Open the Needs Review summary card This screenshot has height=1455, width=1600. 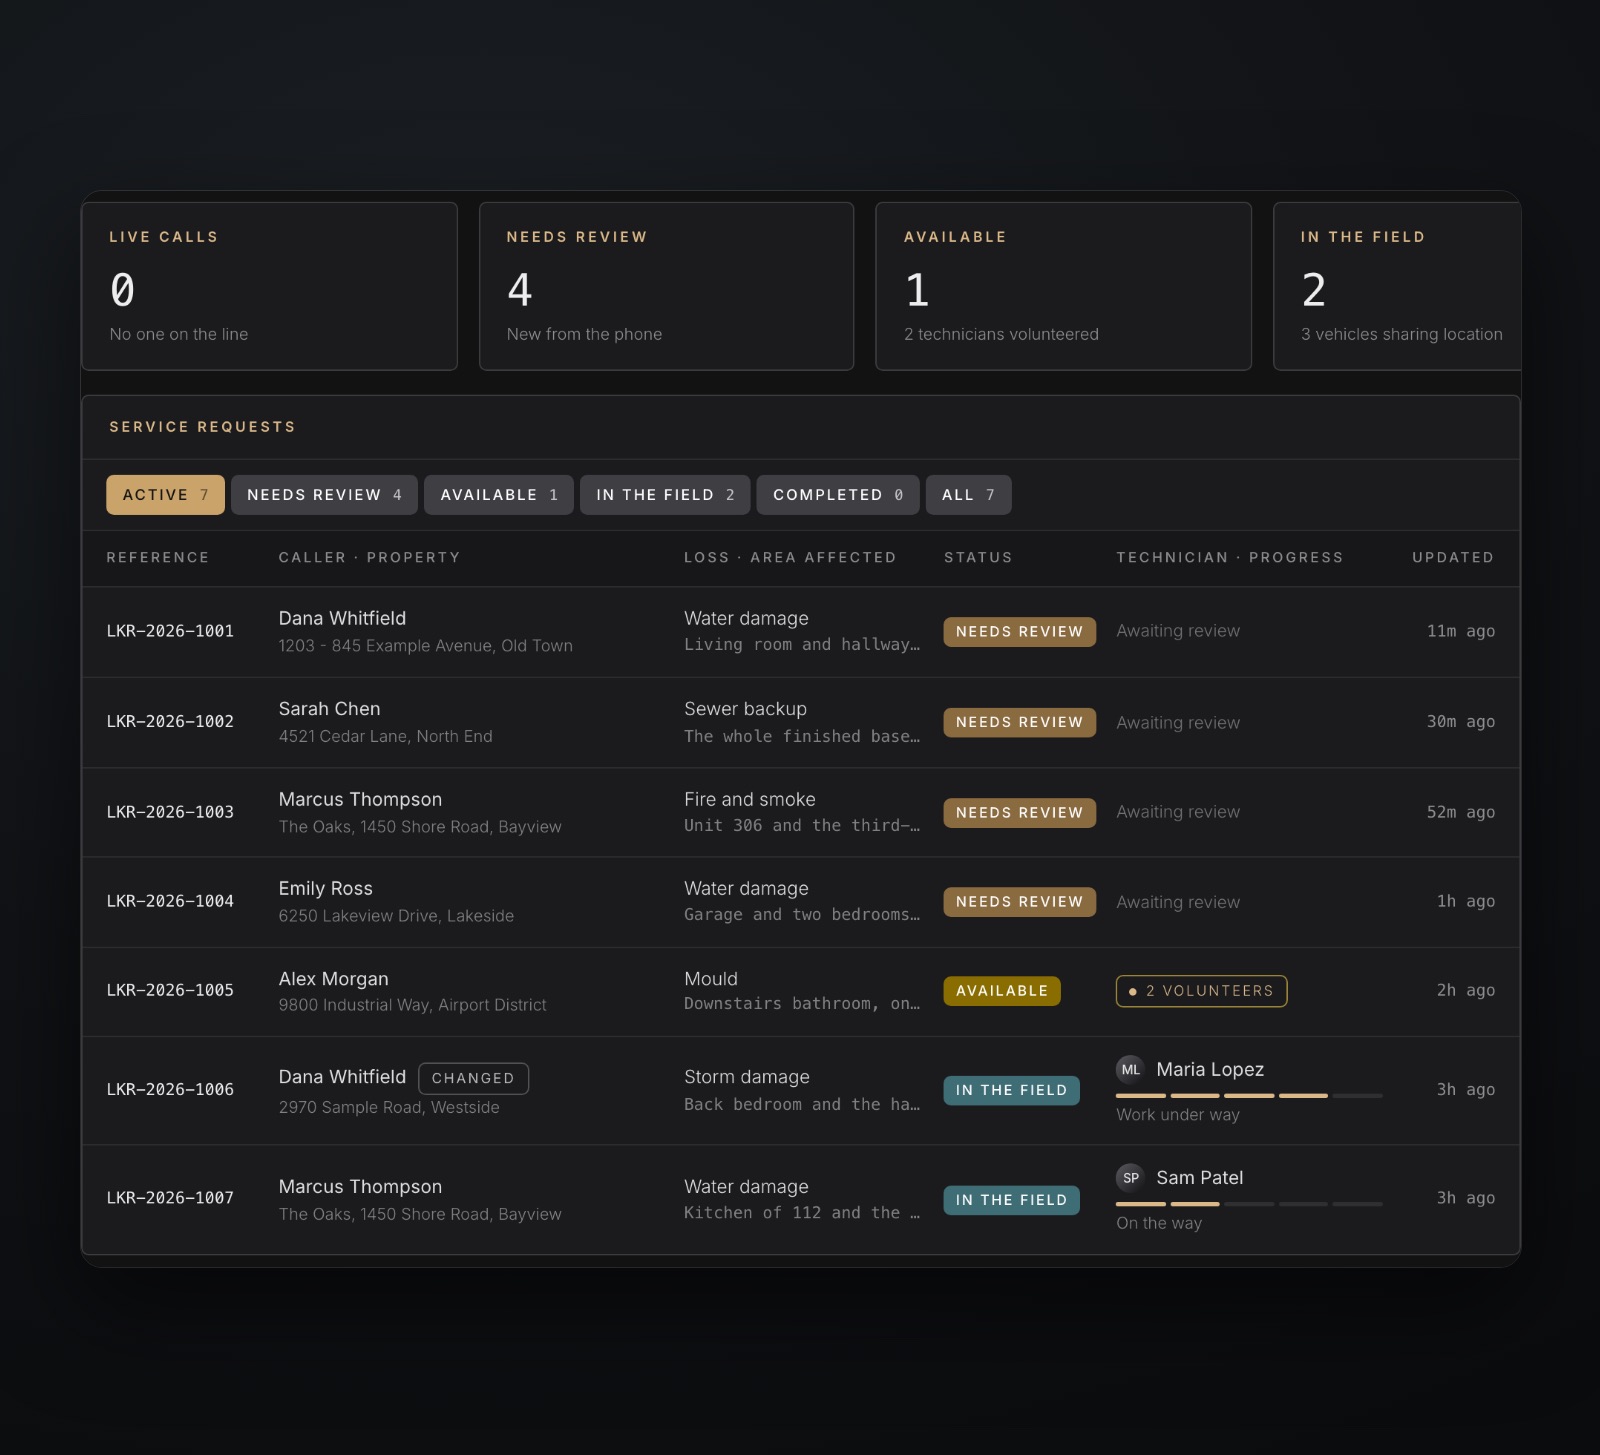pos(666,286)
